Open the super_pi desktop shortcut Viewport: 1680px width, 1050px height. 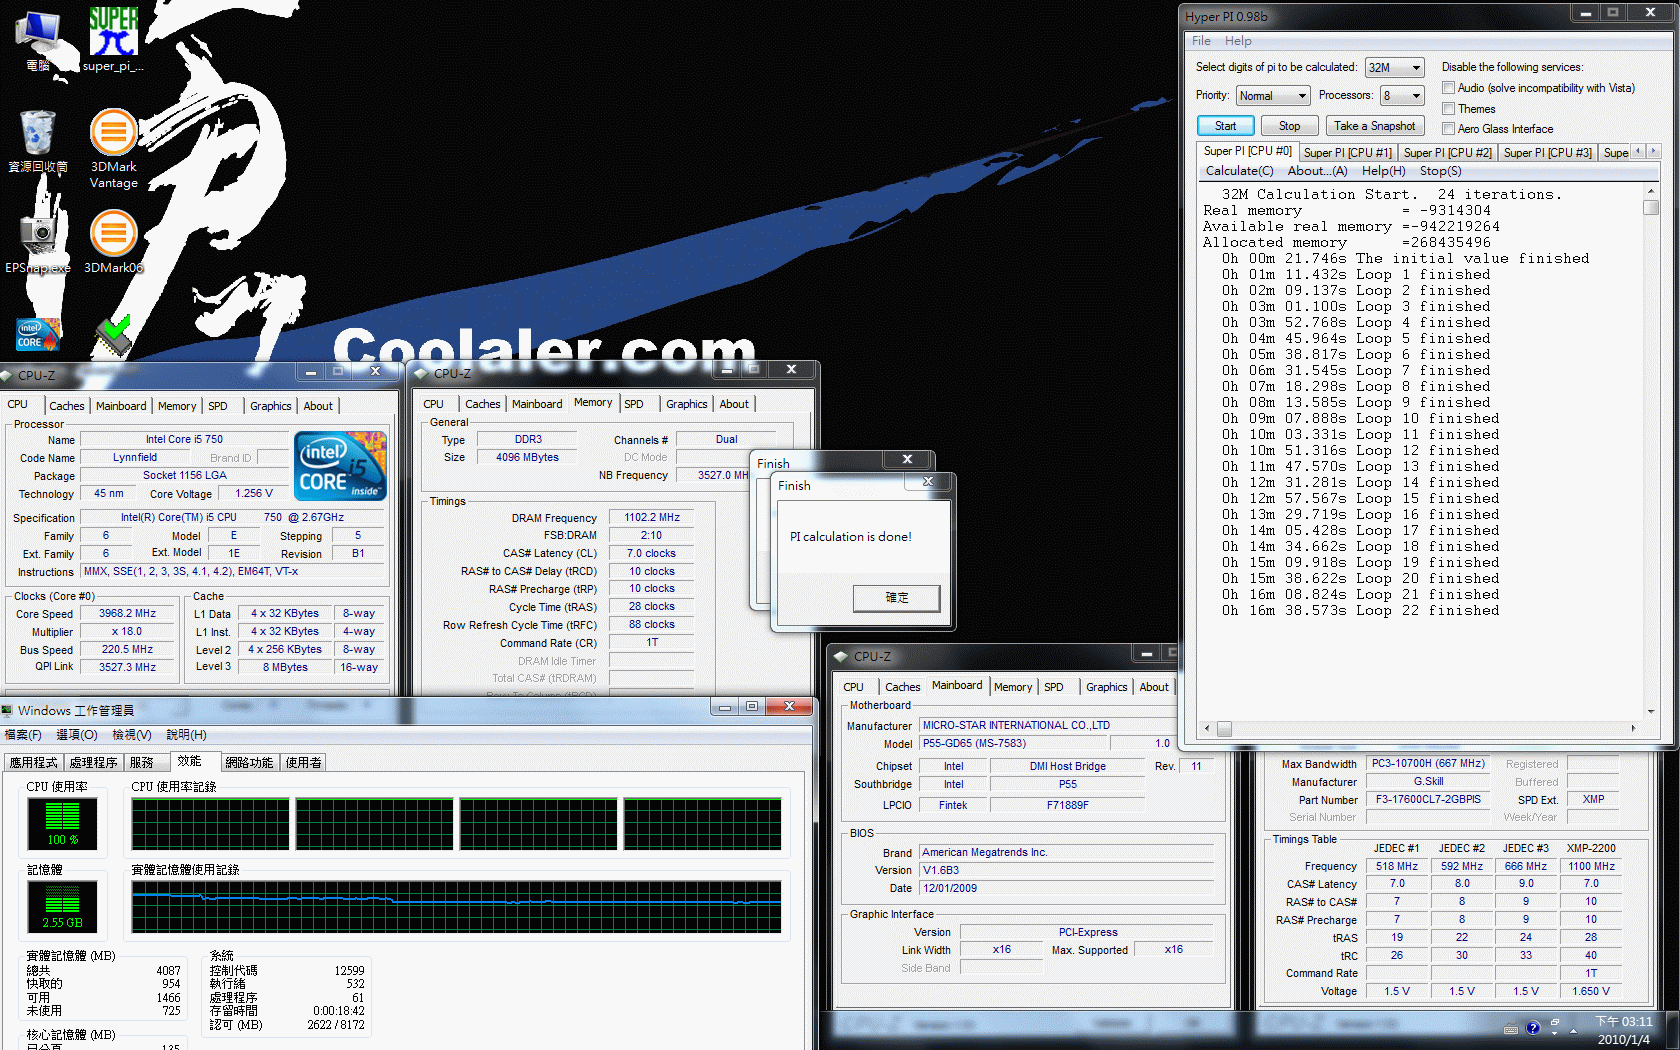(113, 40)
